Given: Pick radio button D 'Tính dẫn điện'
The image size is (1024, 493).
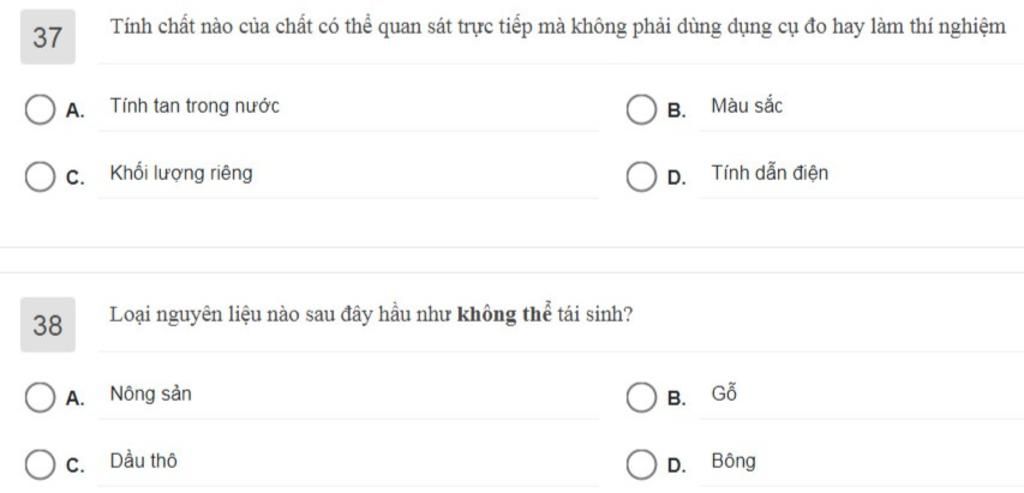Looking at the screenshot, I should pyautogui.click(x=641, y=178).
